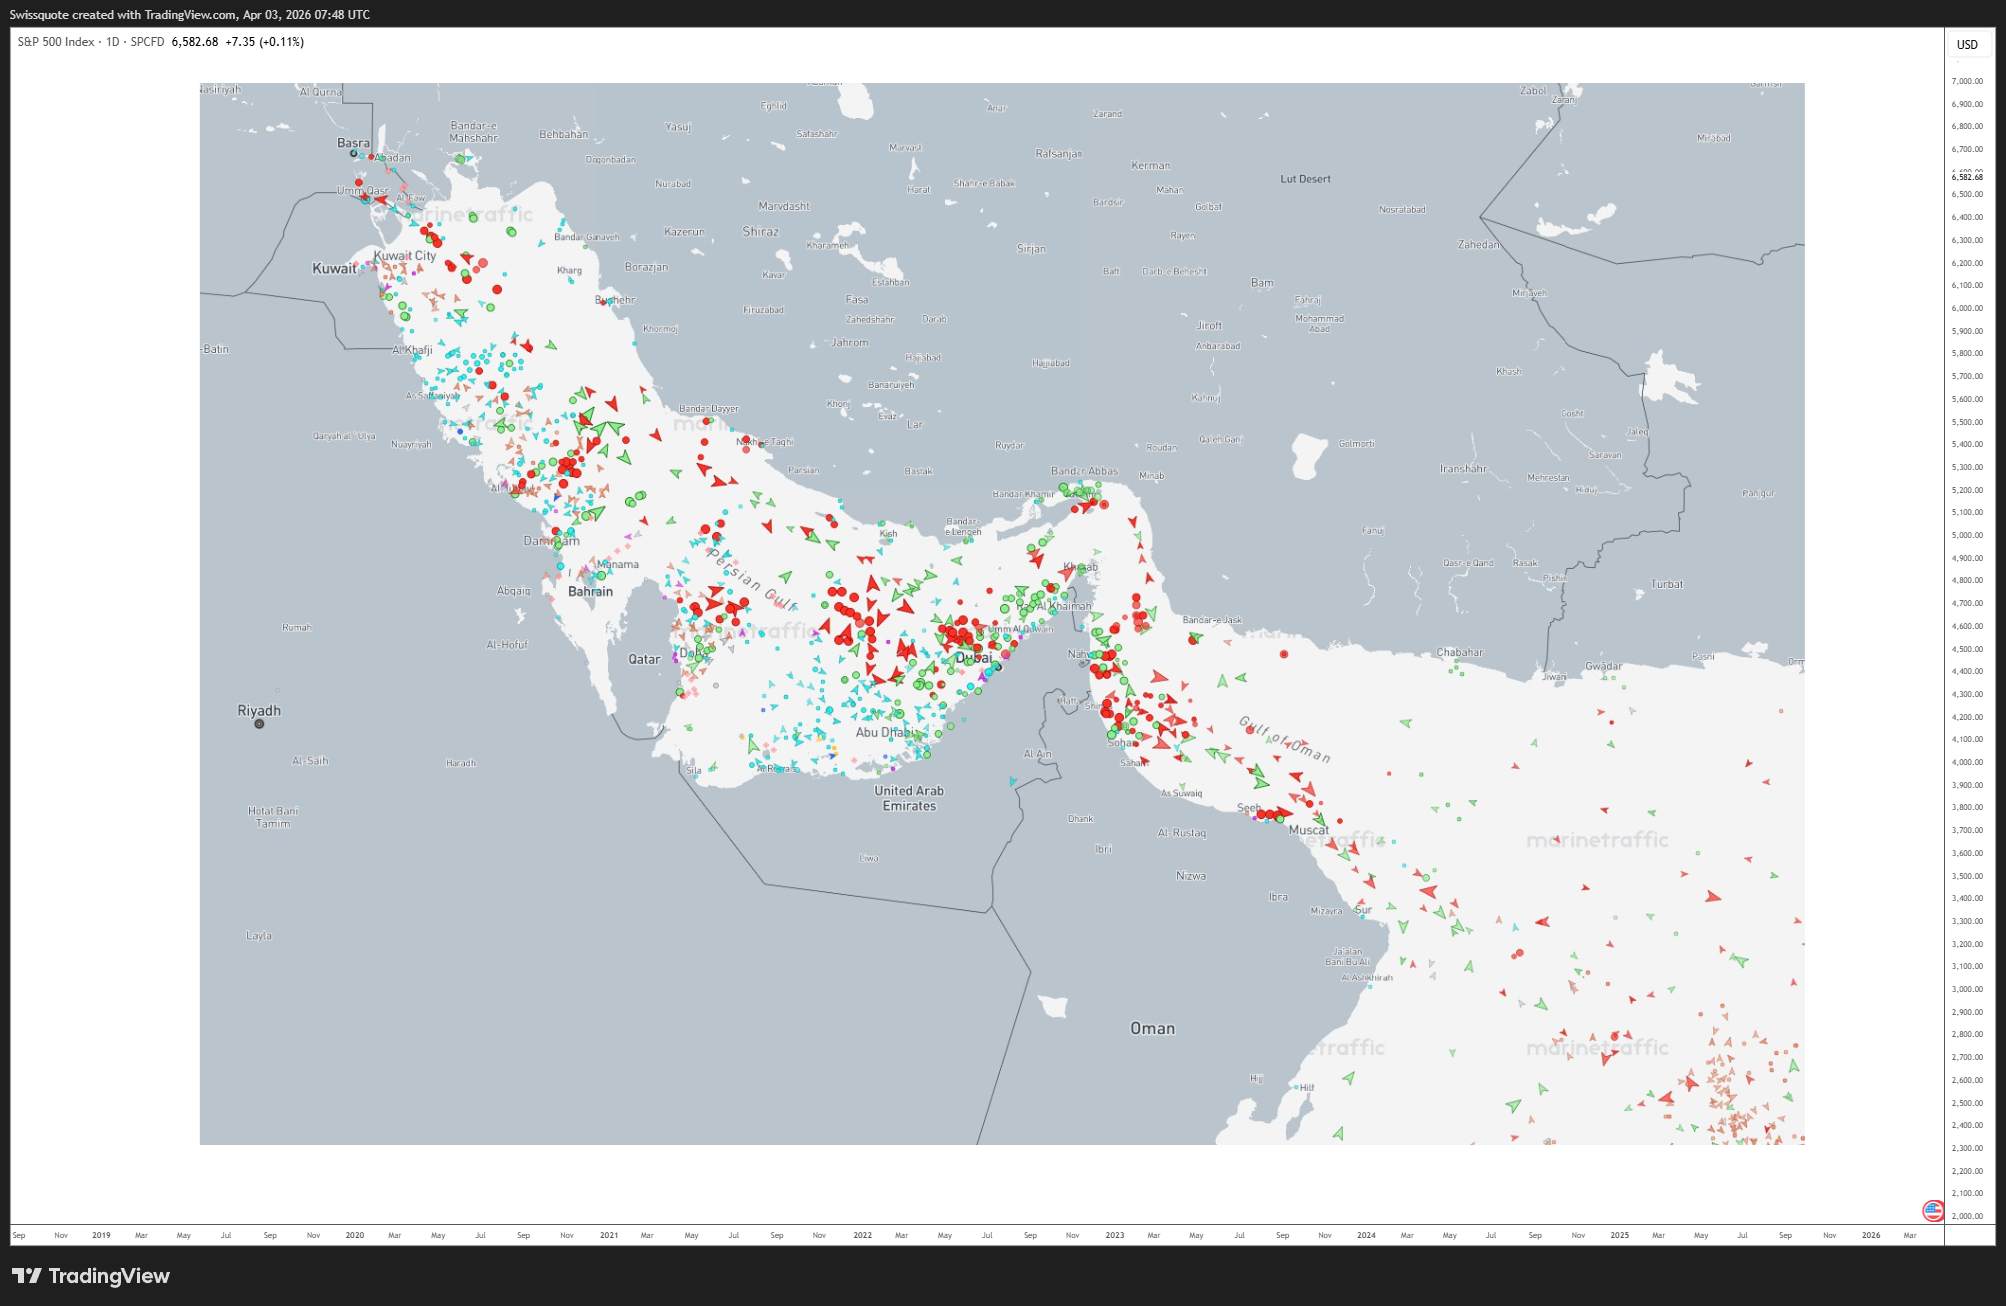Click the 2,000.00 price level label
2006x1306 pixels.
click(1967, 1216)
